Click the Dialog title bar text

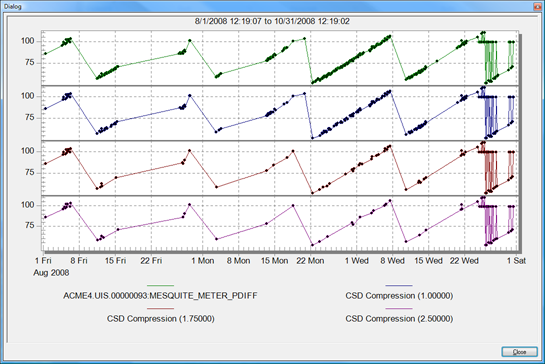(13, 7)
